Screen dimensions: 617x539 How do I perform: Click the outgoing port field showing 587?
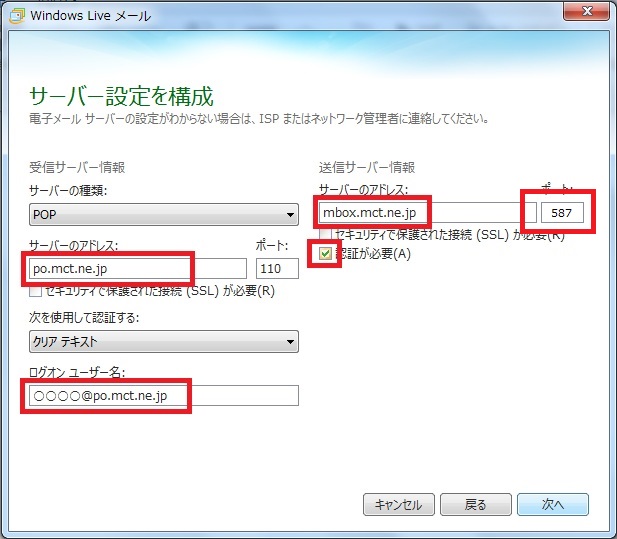point(562,213)
